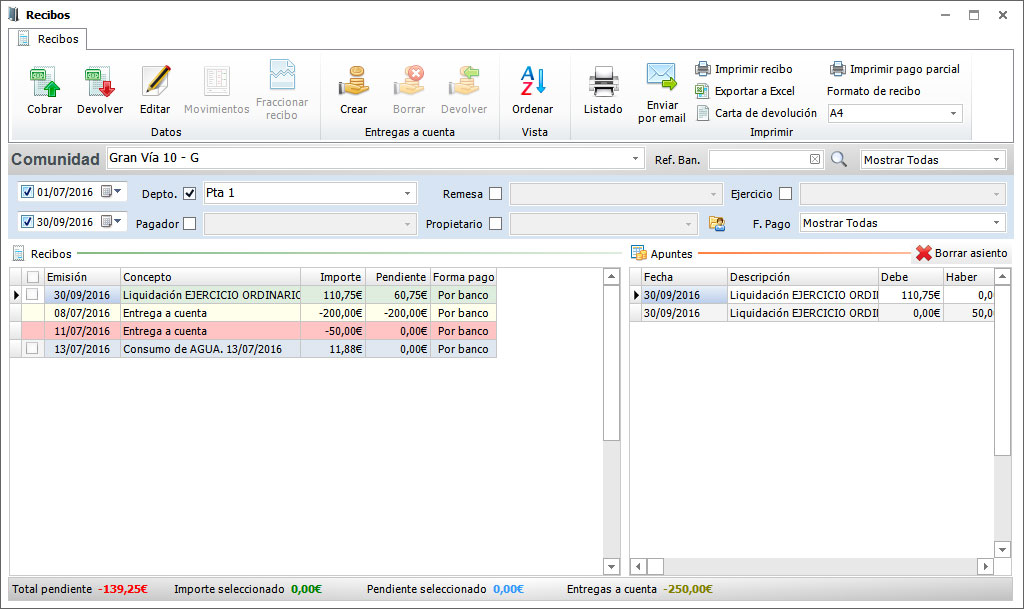Sort by Pendiente column header
The image size is (1024, 609).
coord(398,277)
